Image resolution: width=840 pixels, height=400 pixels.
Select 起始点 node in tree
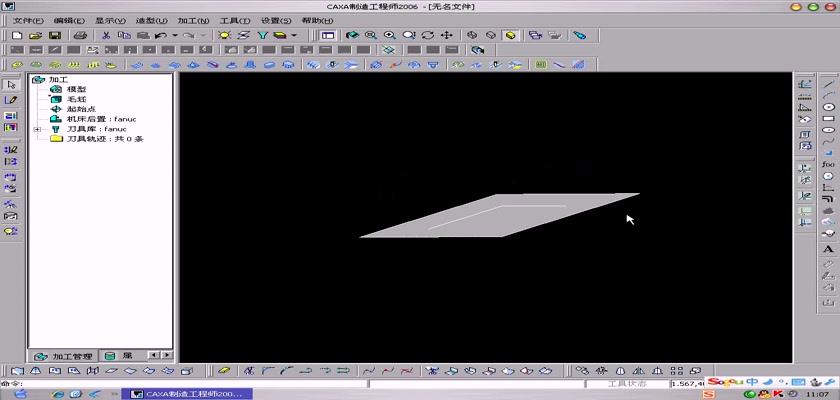tap(81, 109)
